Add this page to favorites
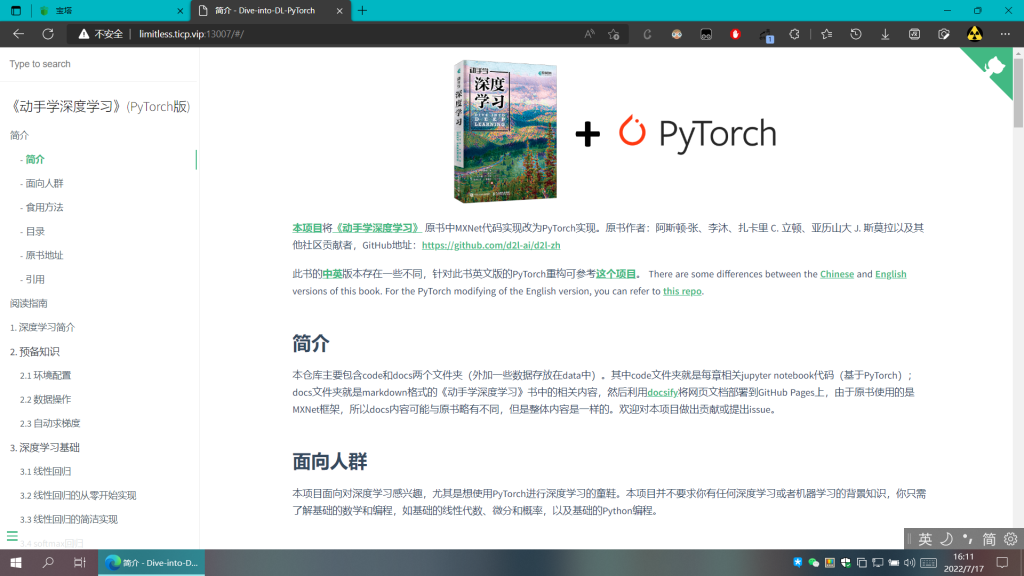This screenshot has width=1024, height=576. 613,34
